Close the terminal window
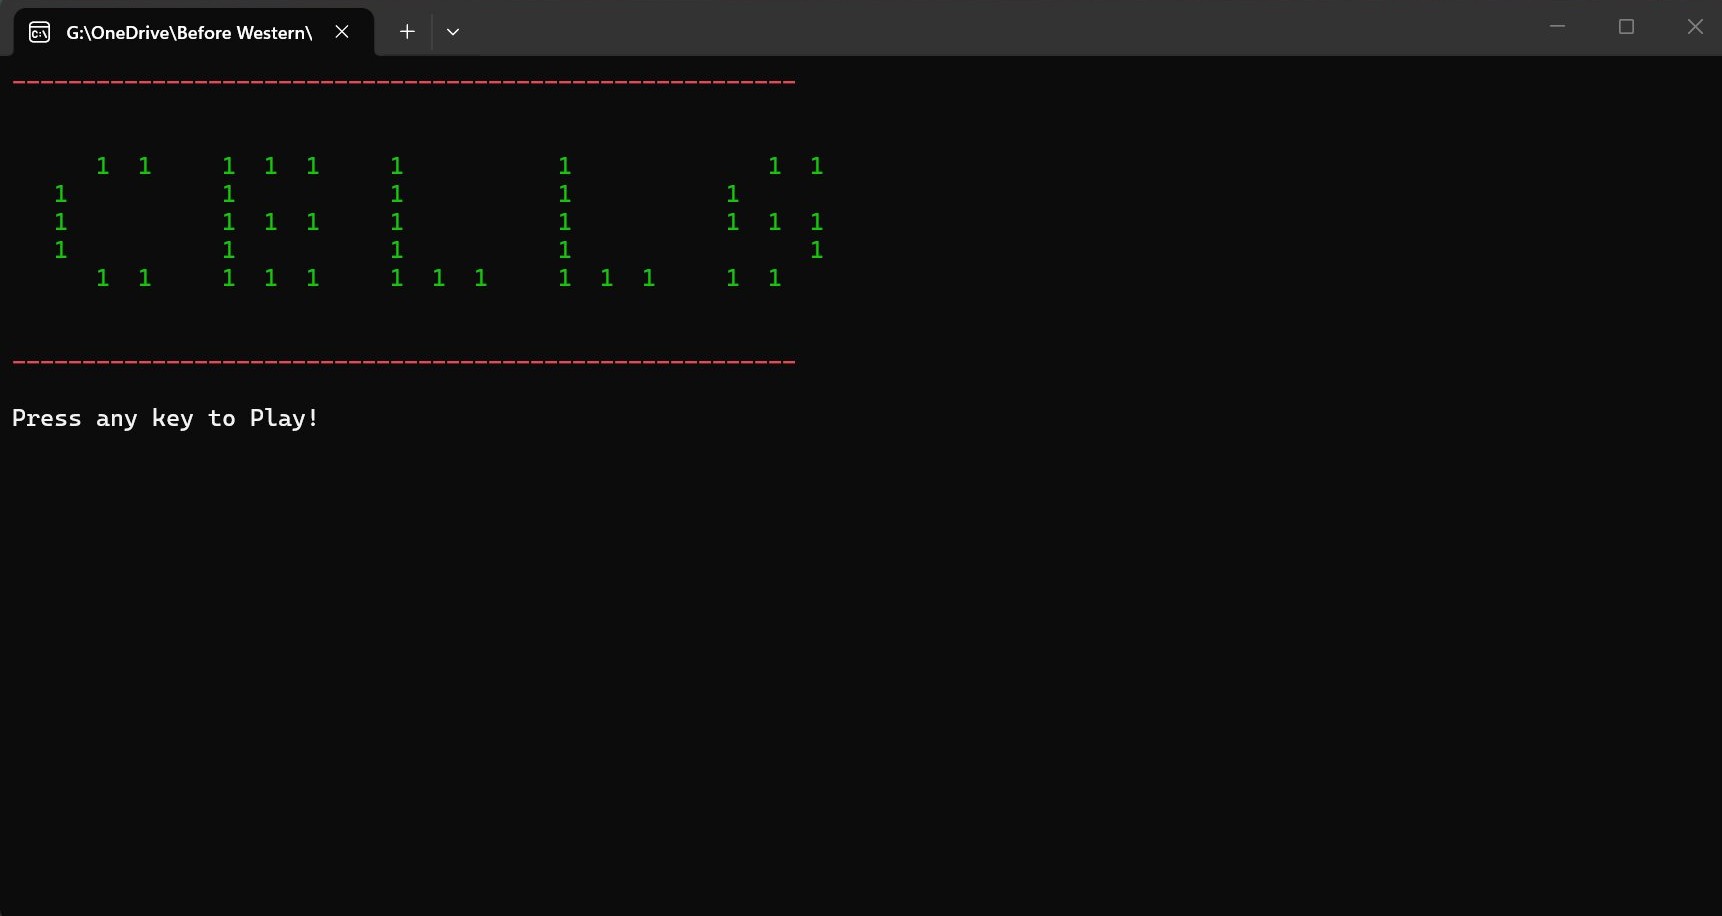Viewport: 1722px width, 916px height. [x=1694, y=27]
